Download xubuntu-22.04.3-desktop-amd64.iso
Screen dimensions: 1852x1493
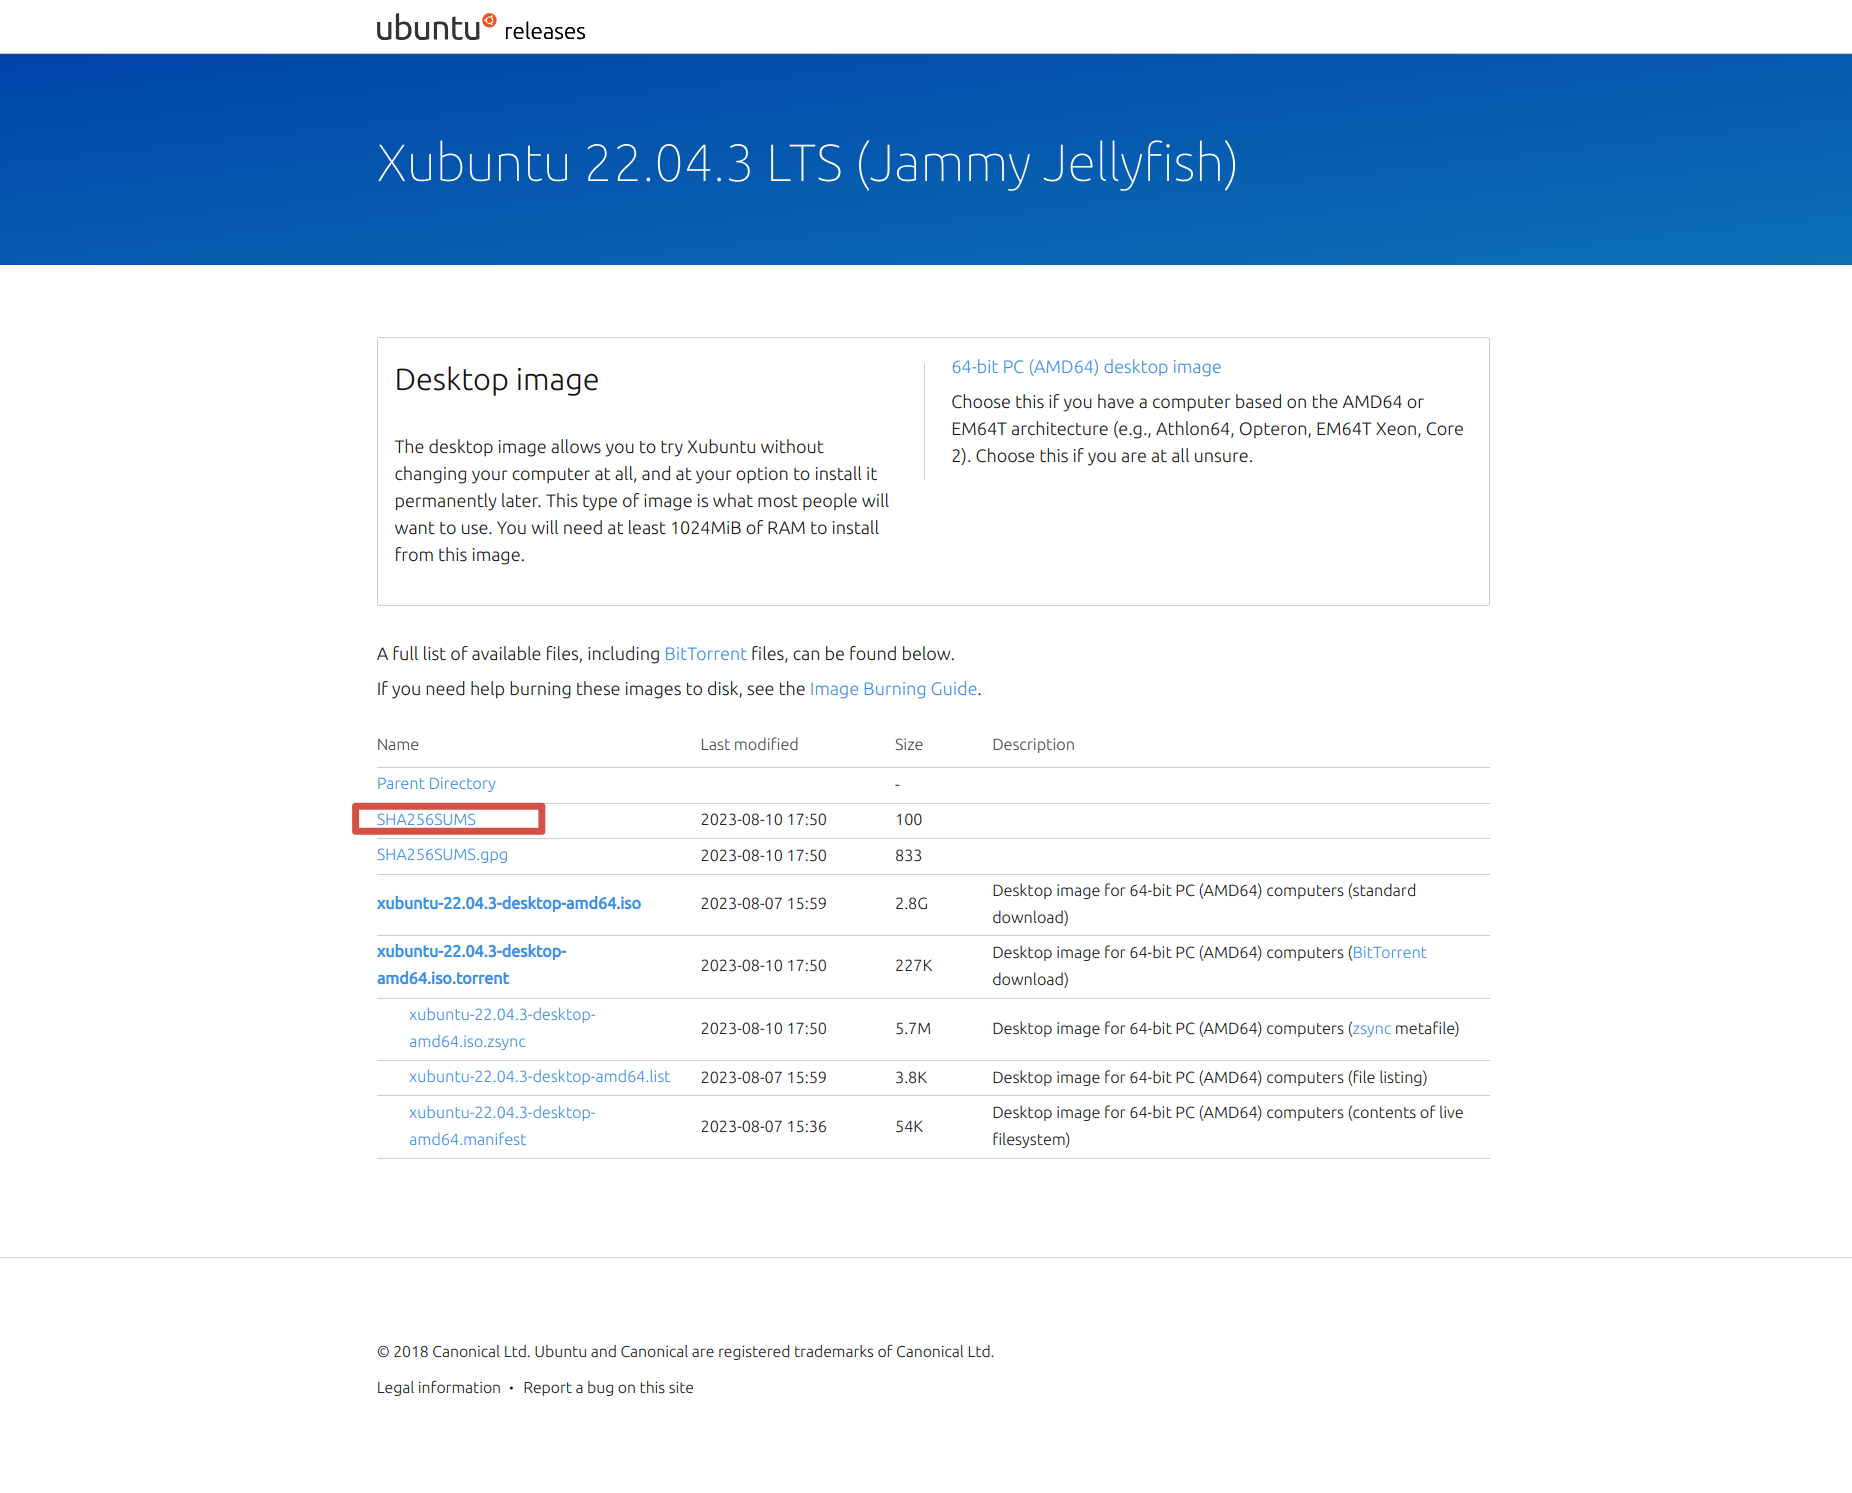[509, 903]
